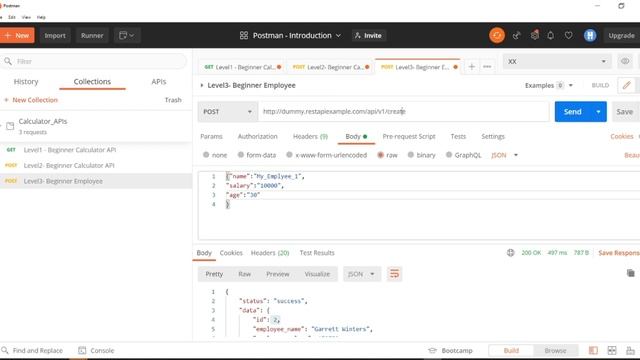Switch response view to Visualize

coord(317,274)
